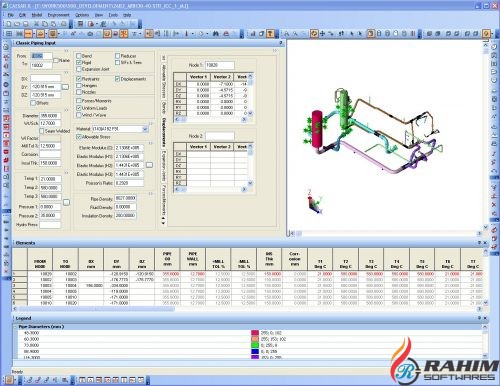Click the New file icon in toolbar

click(9, 24)
